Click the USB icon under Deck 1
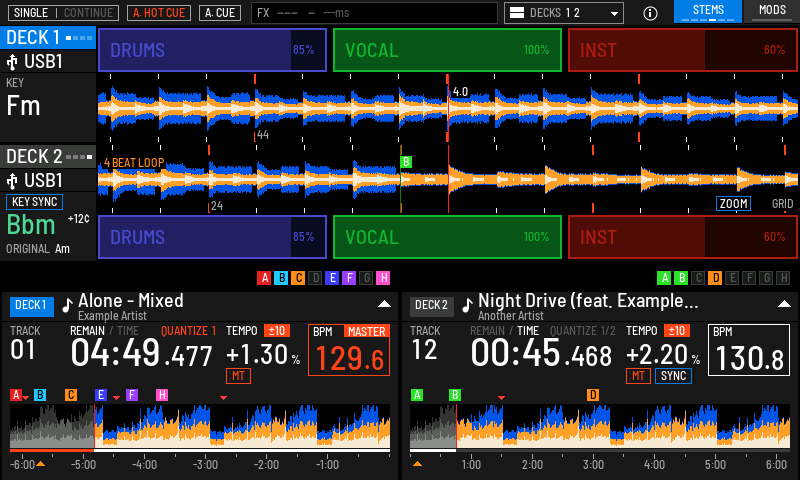800x480 pixels. point(12,62)
